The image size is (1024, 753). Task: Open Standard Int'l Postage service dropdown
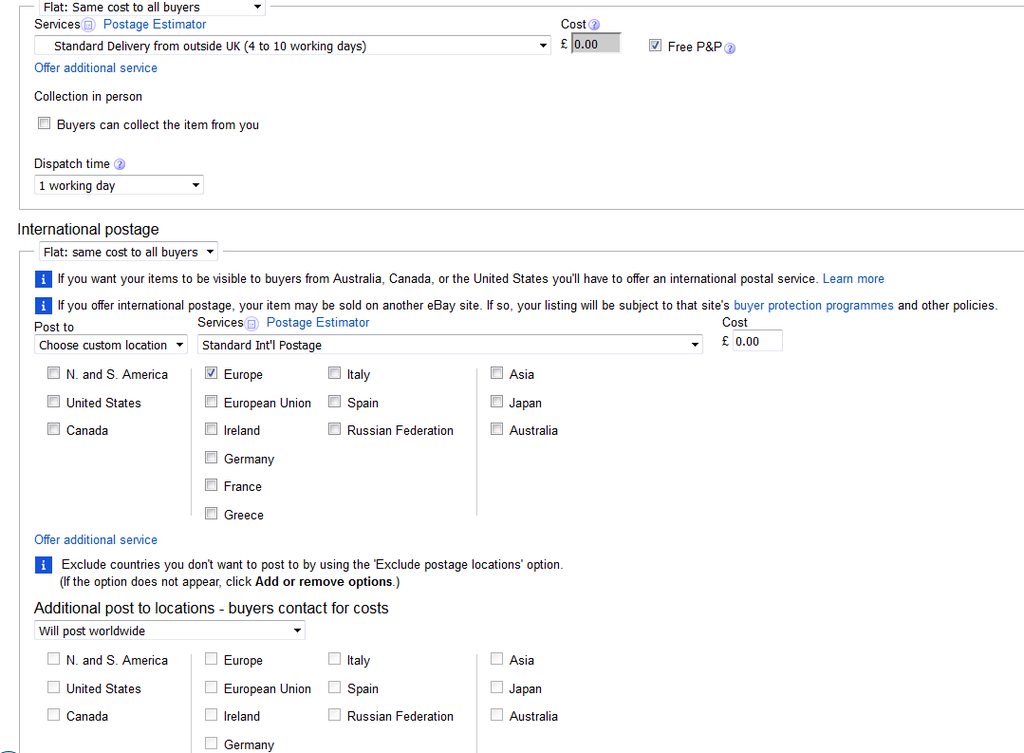click(450, 345)
